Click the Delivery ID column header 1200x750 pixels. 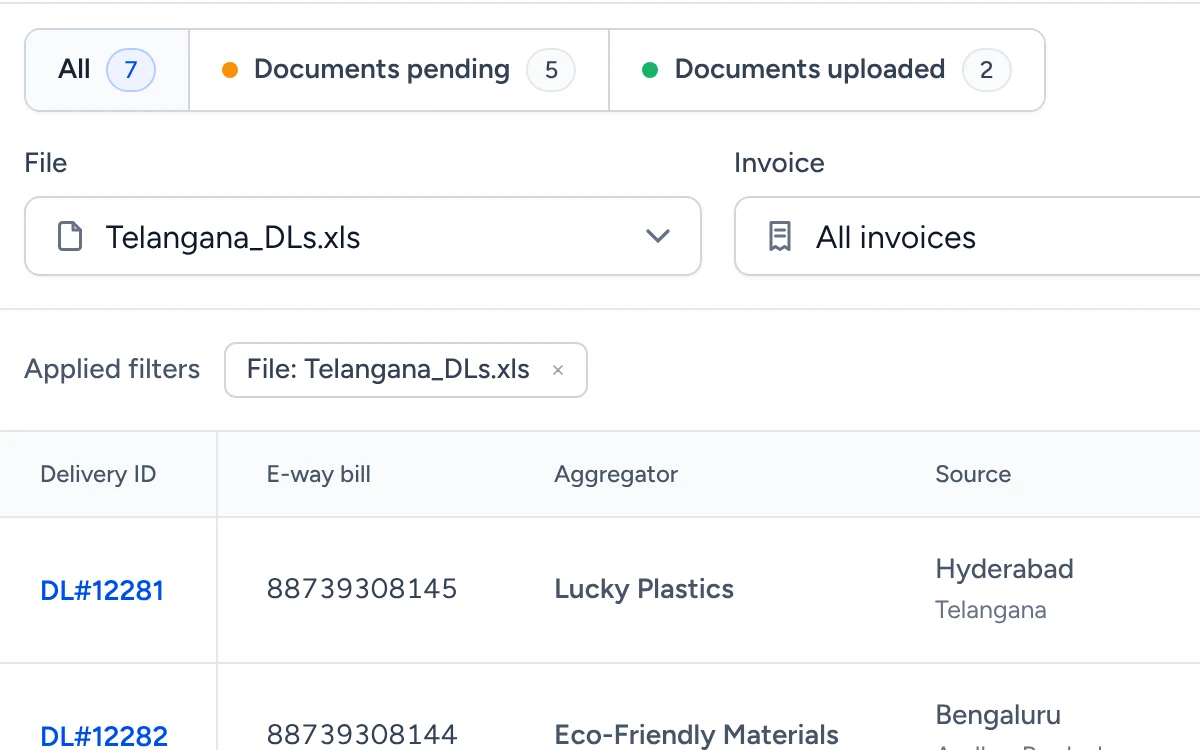coord(98,474)
